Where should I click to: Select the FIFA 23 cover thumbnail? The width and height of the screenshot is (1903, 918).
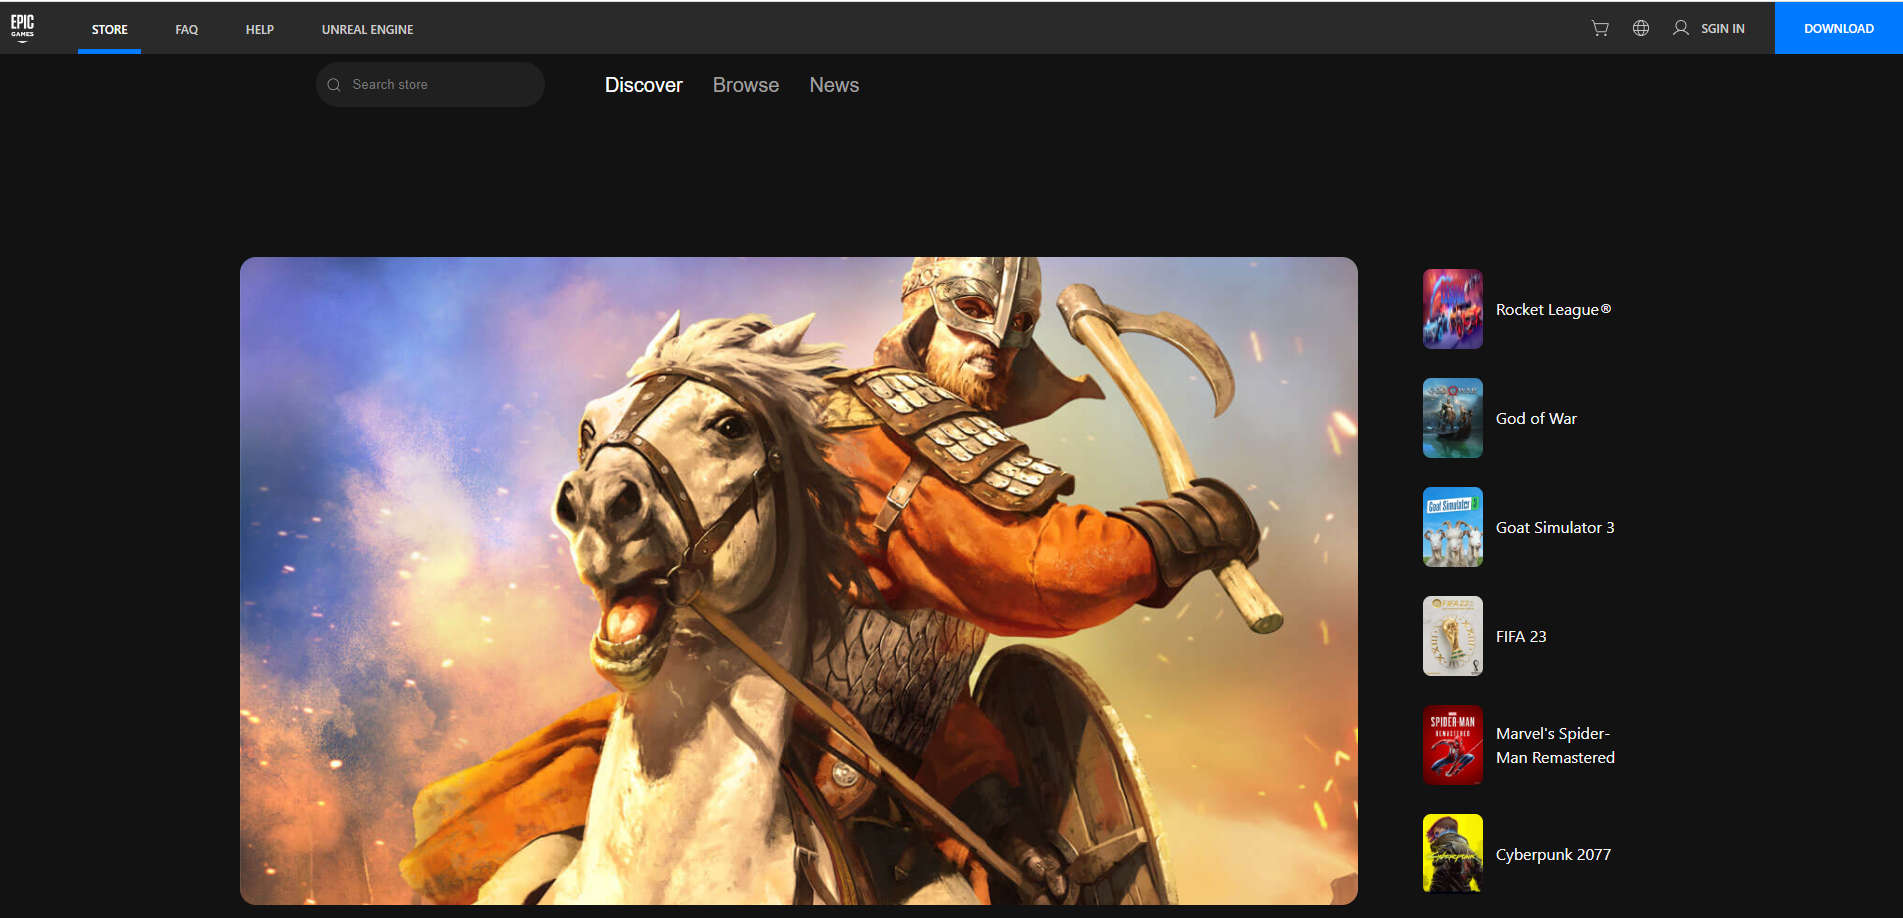point(1453,636)
